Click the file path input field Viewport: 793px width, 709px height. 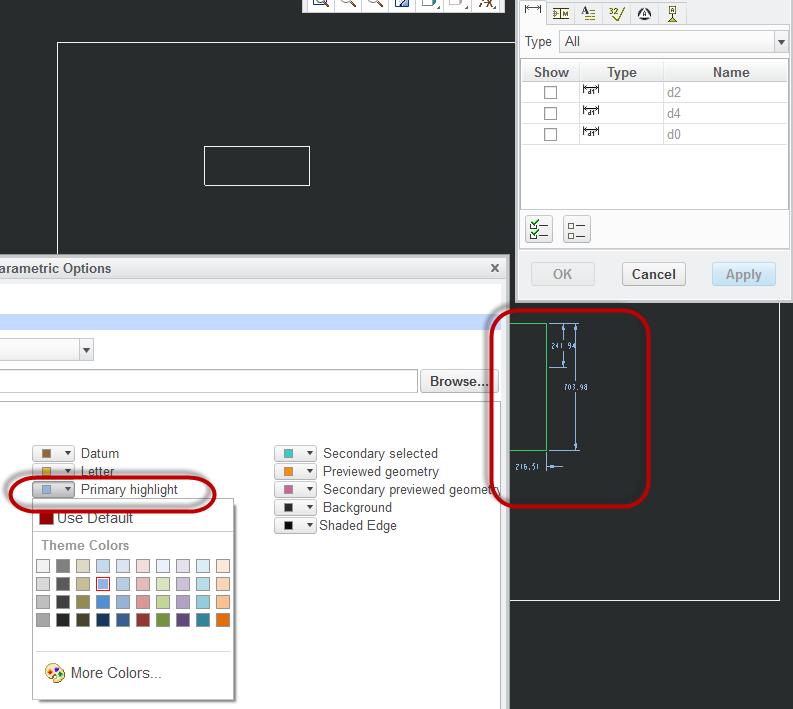click(208, 381)
